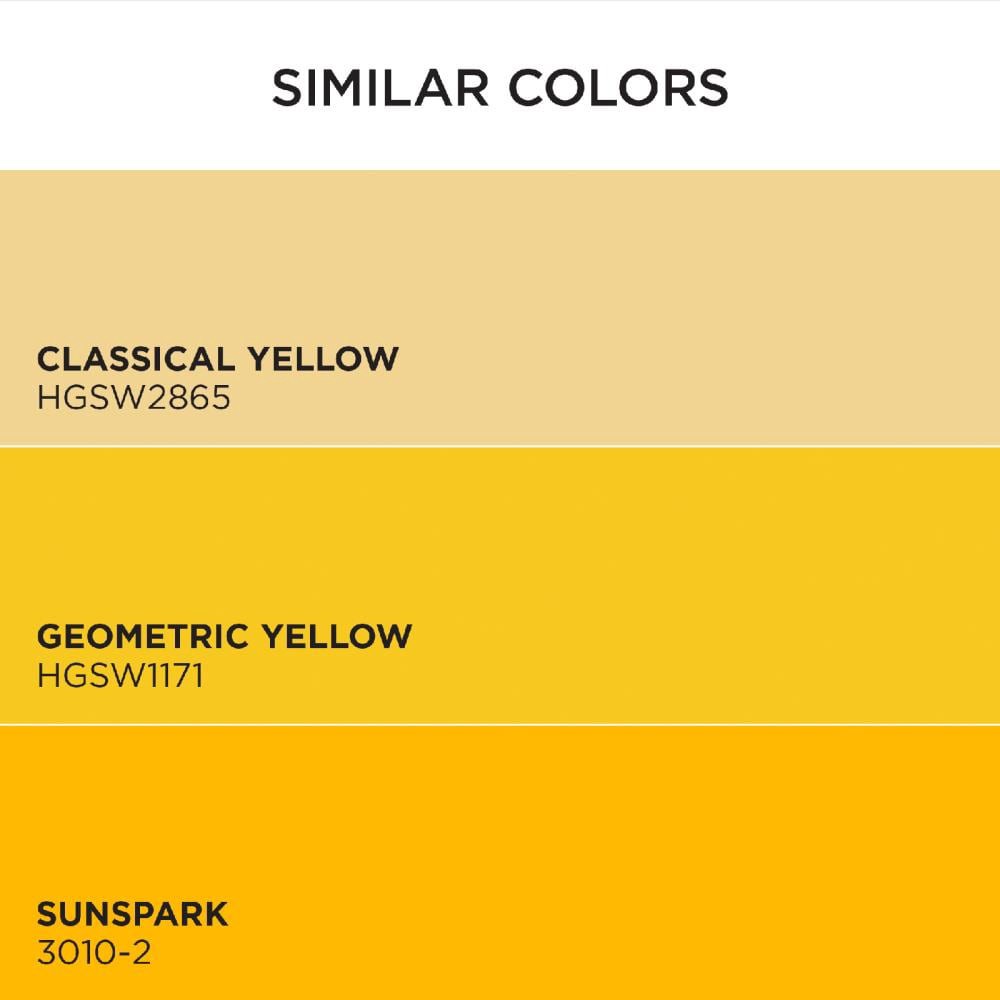Click the Classical Yellow name label
Screen dimensions: 1000x1000
(x=217, y=359)
